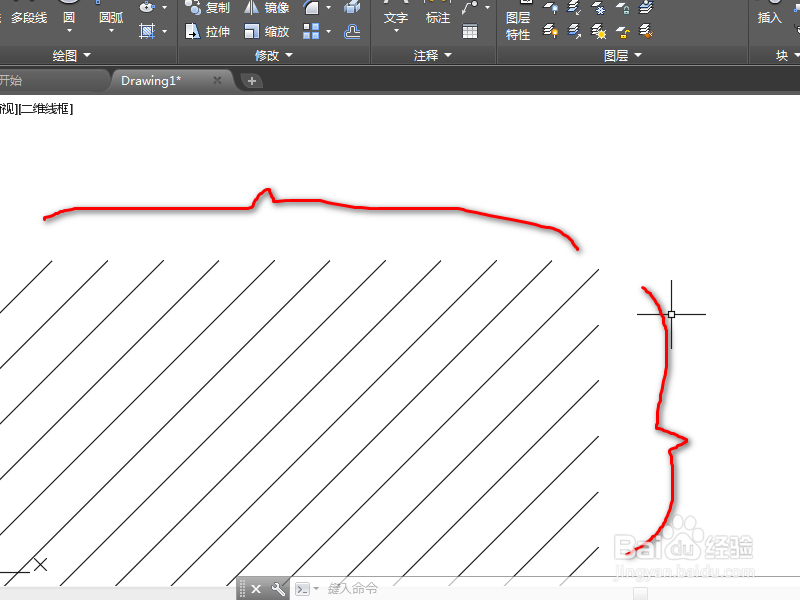Click the layer off icon with blue bulb

point(551,8)
